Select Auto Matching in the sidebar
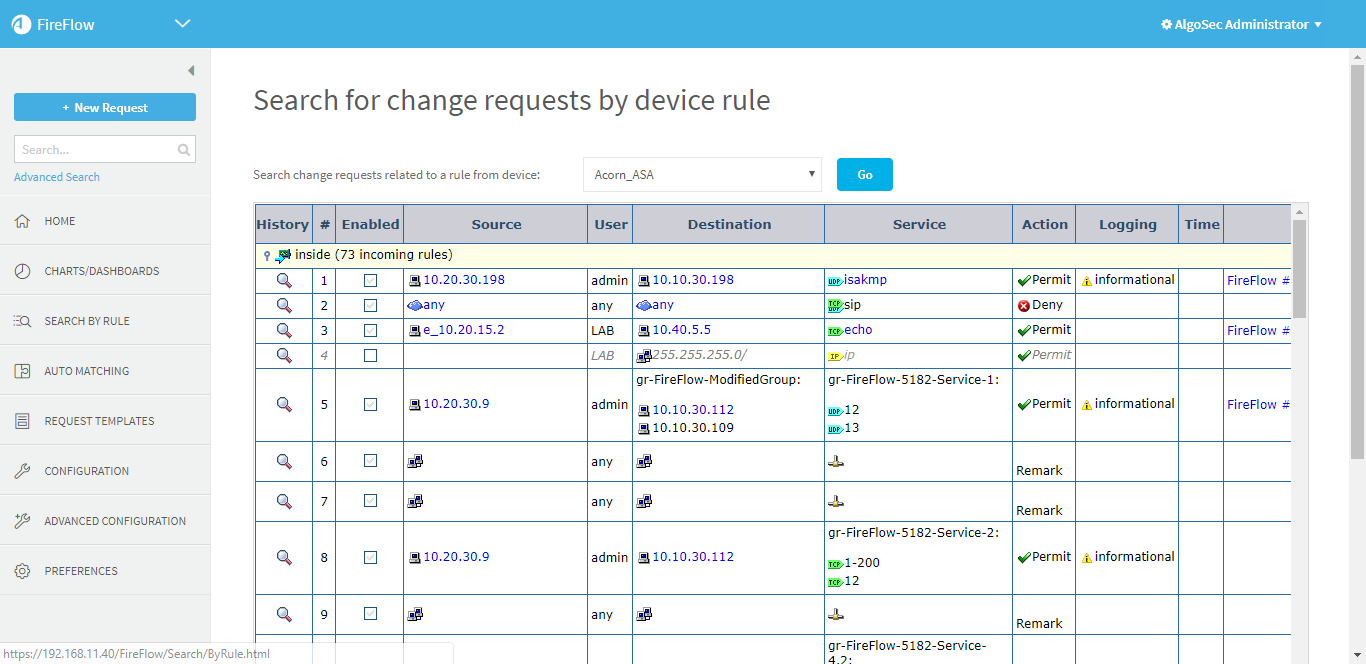Viewport: 1366px width, 664px height. tap(86, 371)
